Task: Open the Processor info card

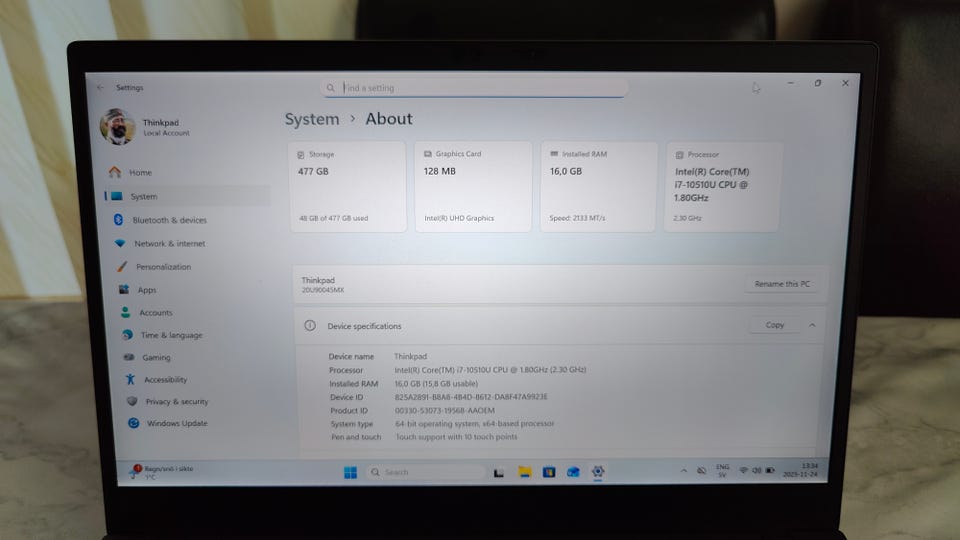Action: click(x=723, y=187)
